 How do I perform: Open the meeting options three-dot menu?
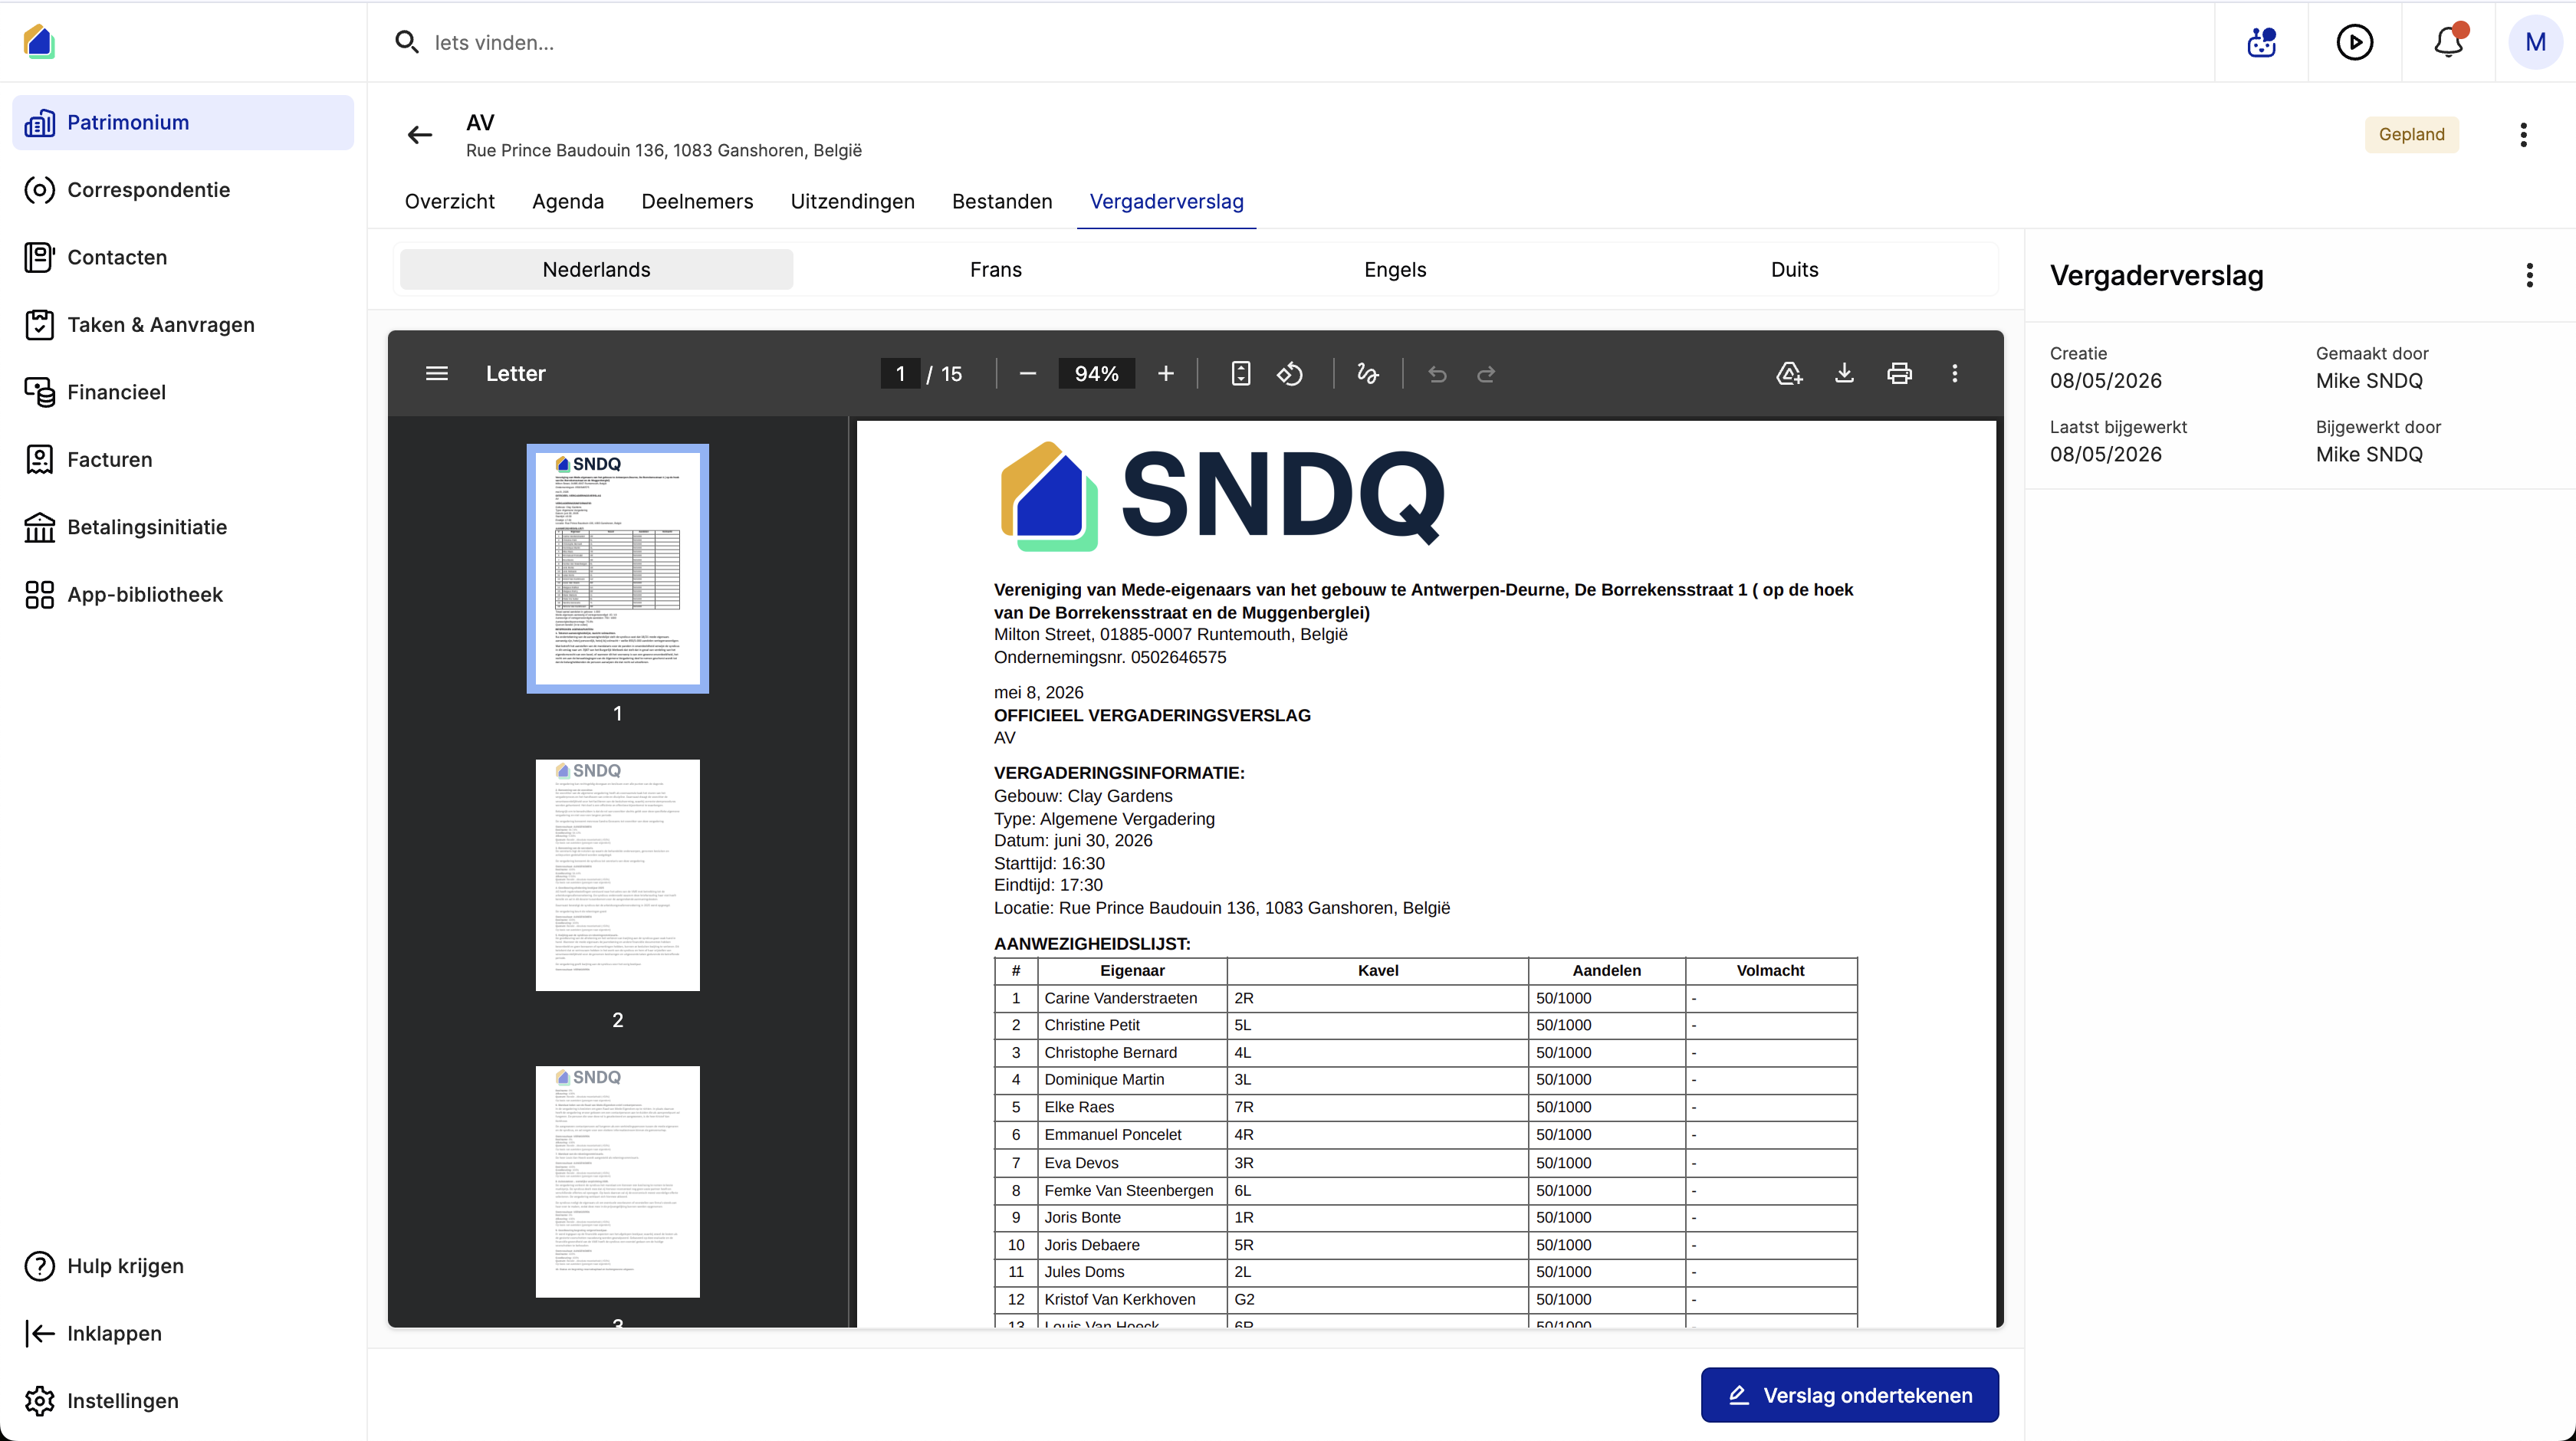click(2524, 135)
